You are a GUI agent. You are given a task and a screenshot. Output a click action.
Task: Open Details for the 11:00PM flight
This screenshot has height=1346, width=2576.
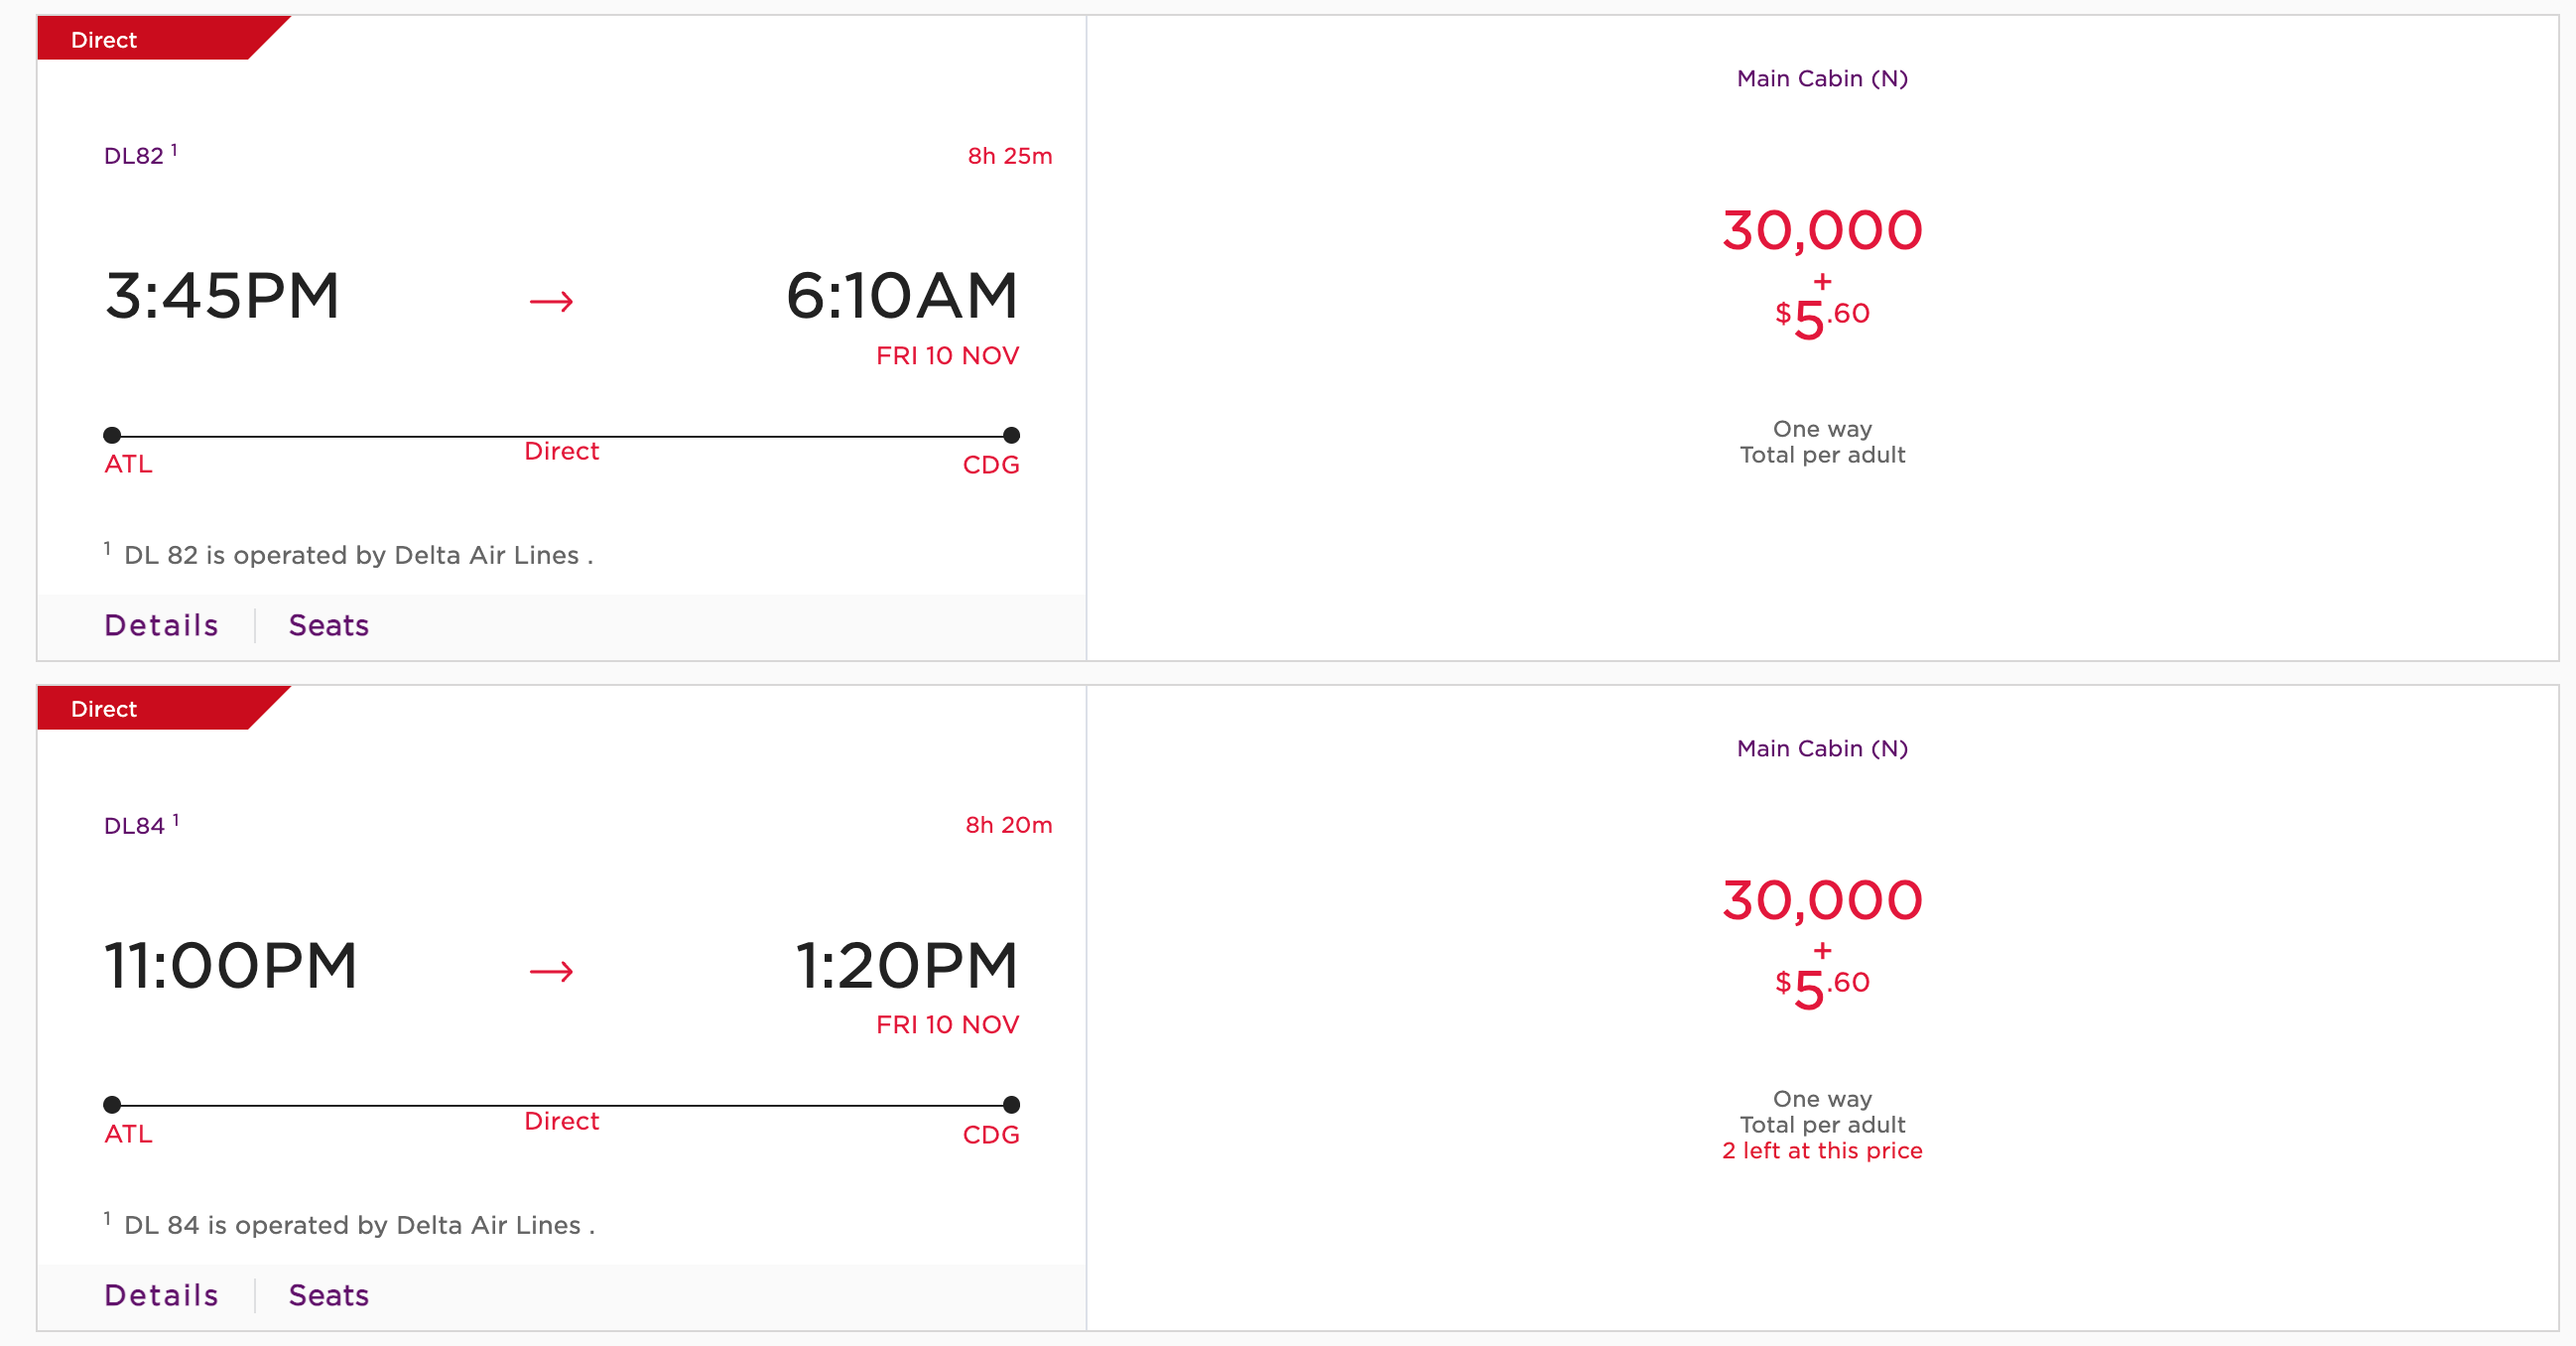[161, 1295]
